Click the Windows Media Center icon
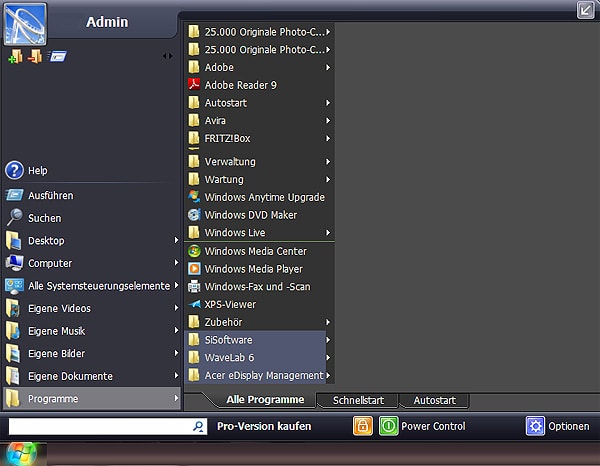The image size is (600, 466). click(194, 251)
